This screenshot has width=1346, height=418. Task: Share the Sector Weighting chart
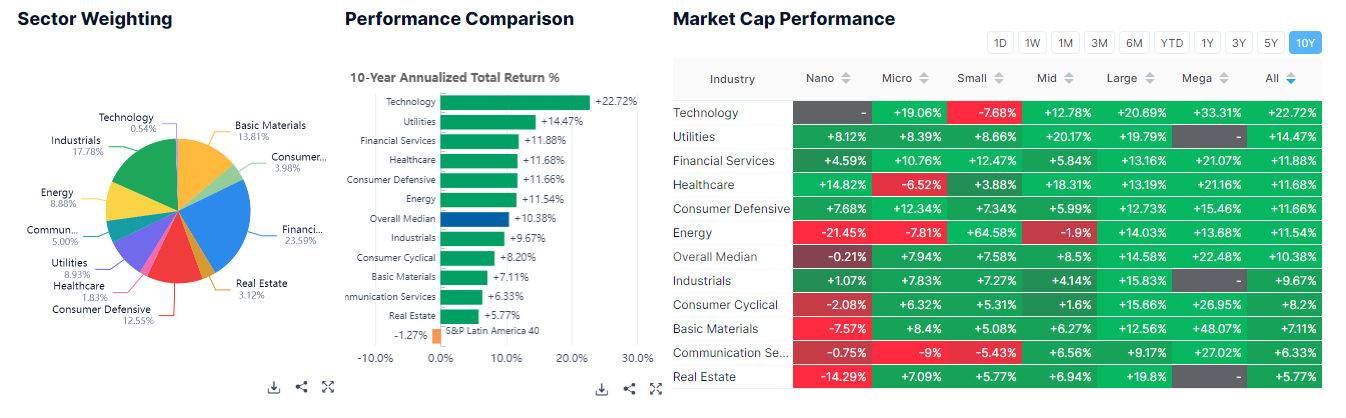pos(301,388)
